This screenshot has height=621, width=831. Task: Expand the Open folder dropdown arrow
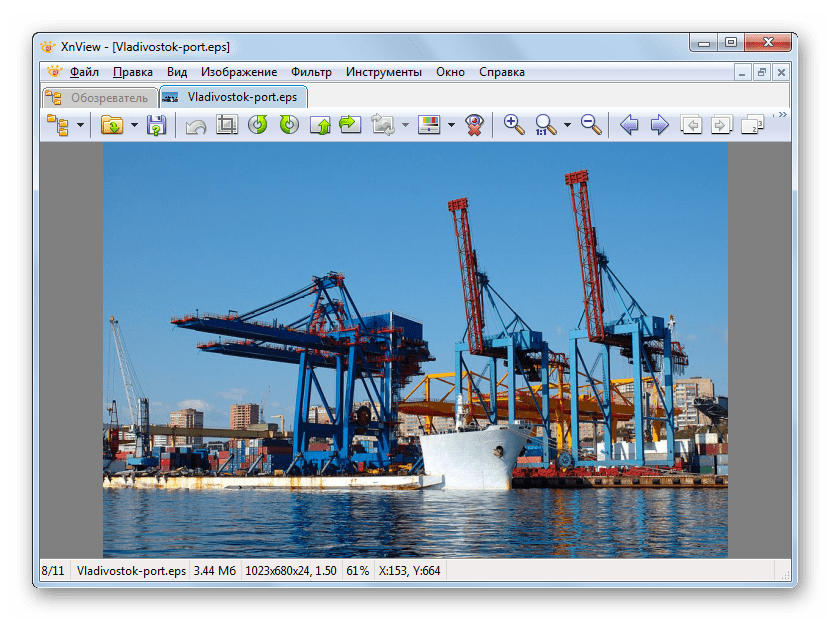(x=134, y=126)
